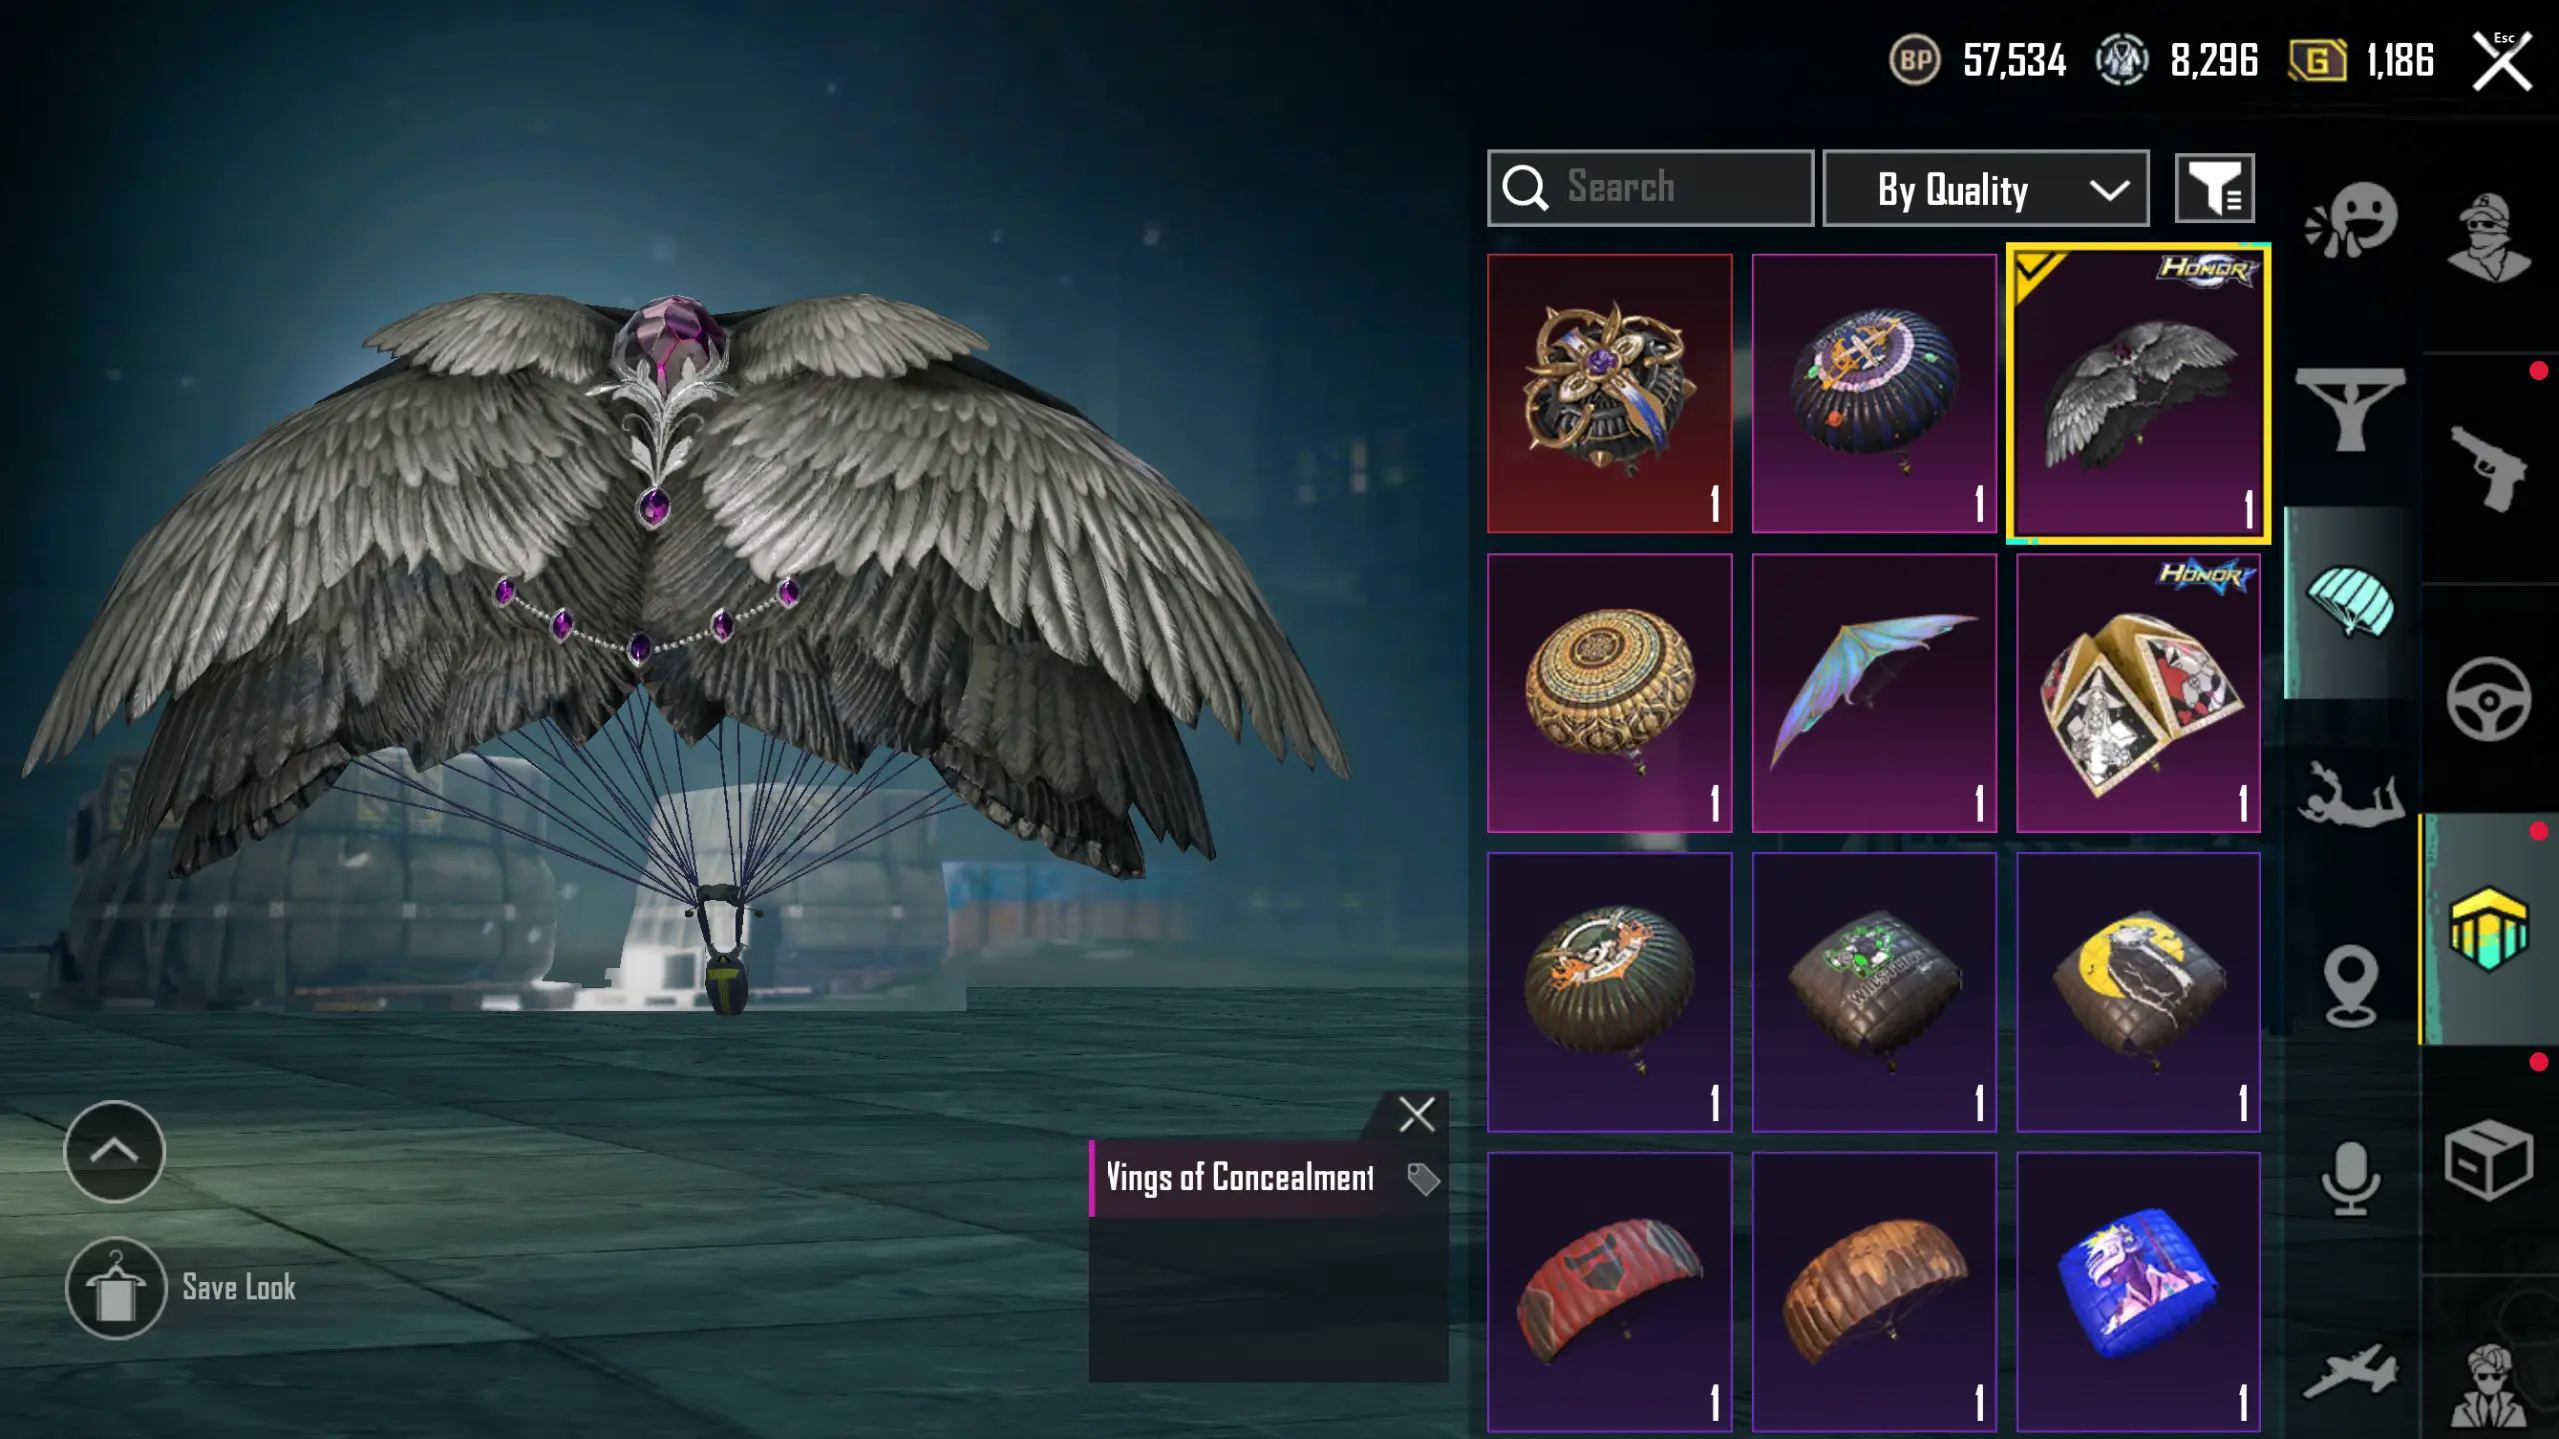Switch to the parachute category tab
Image resolution: width=2559 pixels, height=1439 pixels.
[2351, 602]
